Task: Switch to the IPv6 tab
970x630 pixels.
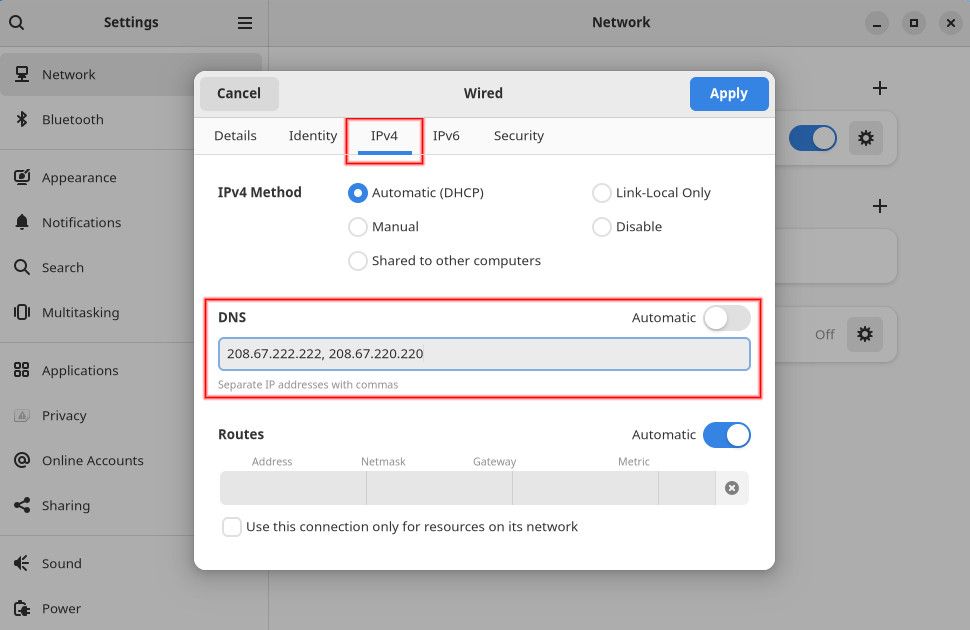Action: 447,135
